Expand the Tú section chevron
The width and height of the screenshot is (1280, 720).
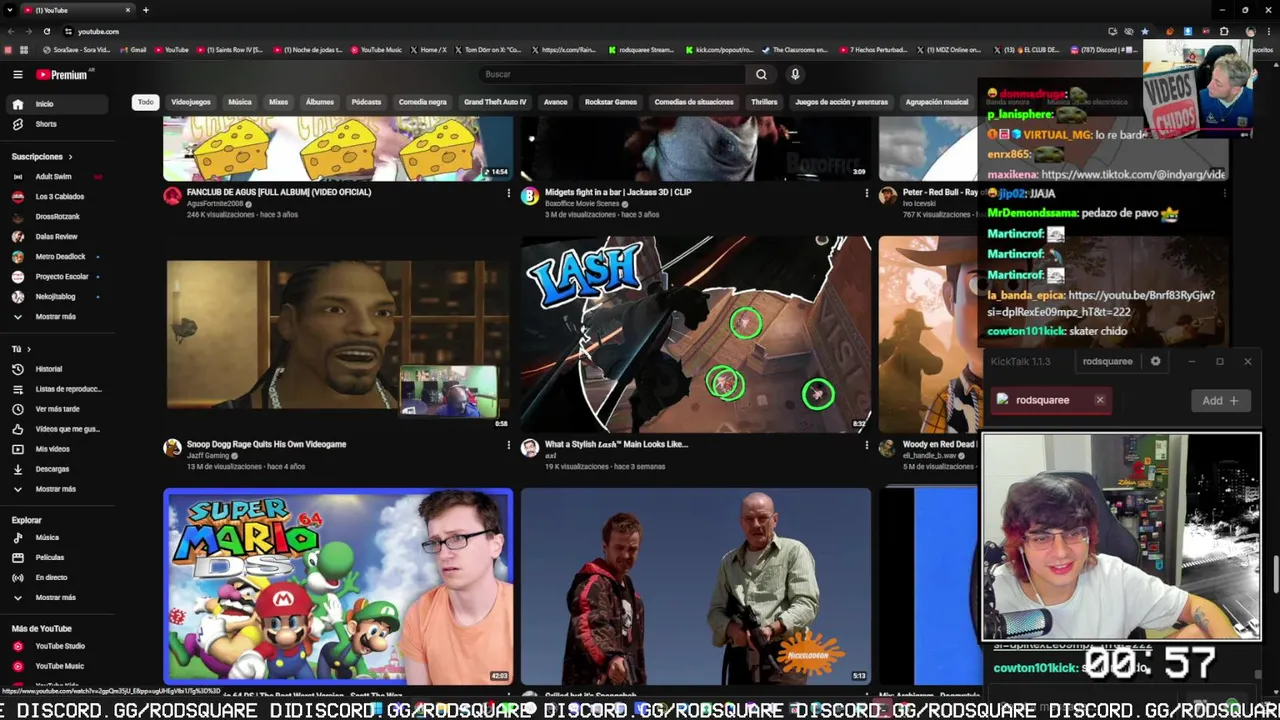point(29,349)
